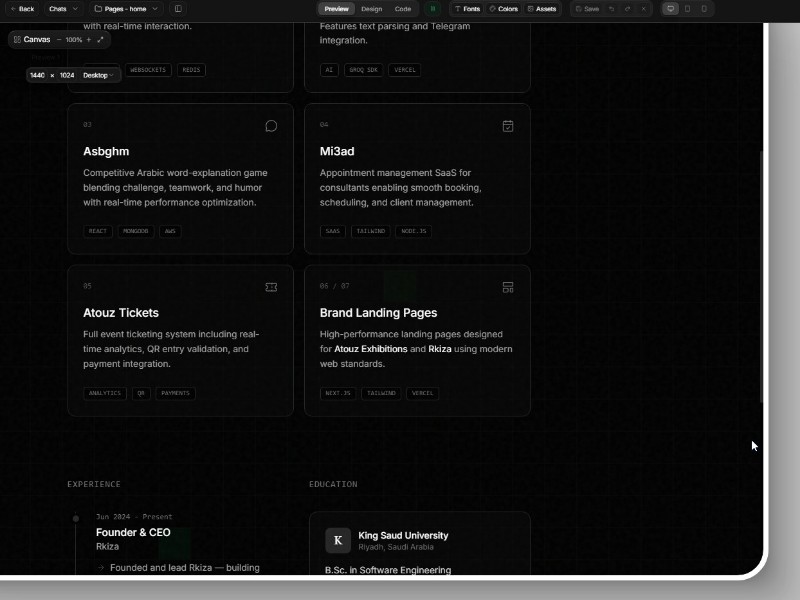The width and height of the screenshot is (800, 600).
Task: Open the Fonts panel
Action: (x=467, y=9)
